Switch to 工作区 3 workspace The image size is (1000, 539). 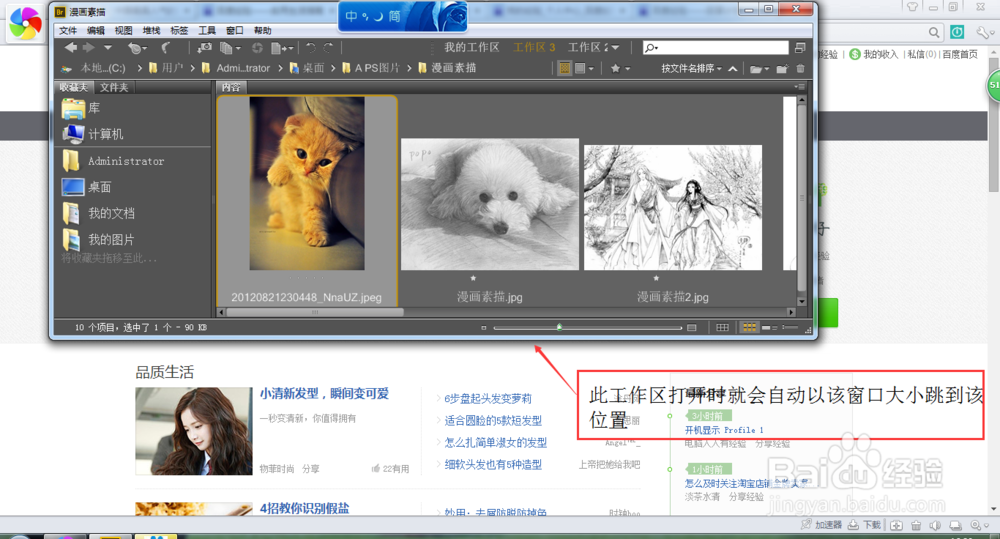[x=534, y=47]
